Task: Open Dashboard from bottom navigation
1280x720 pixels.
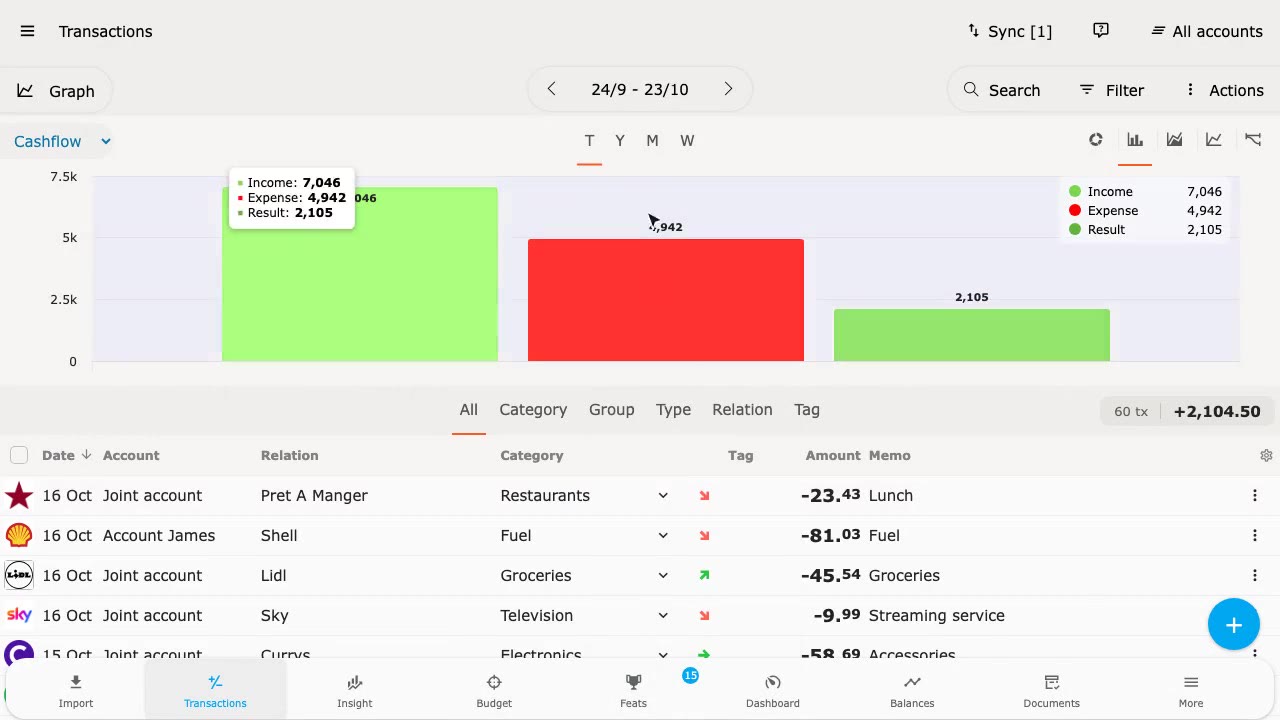Action: pyautogui.click(x=773, y=690)
